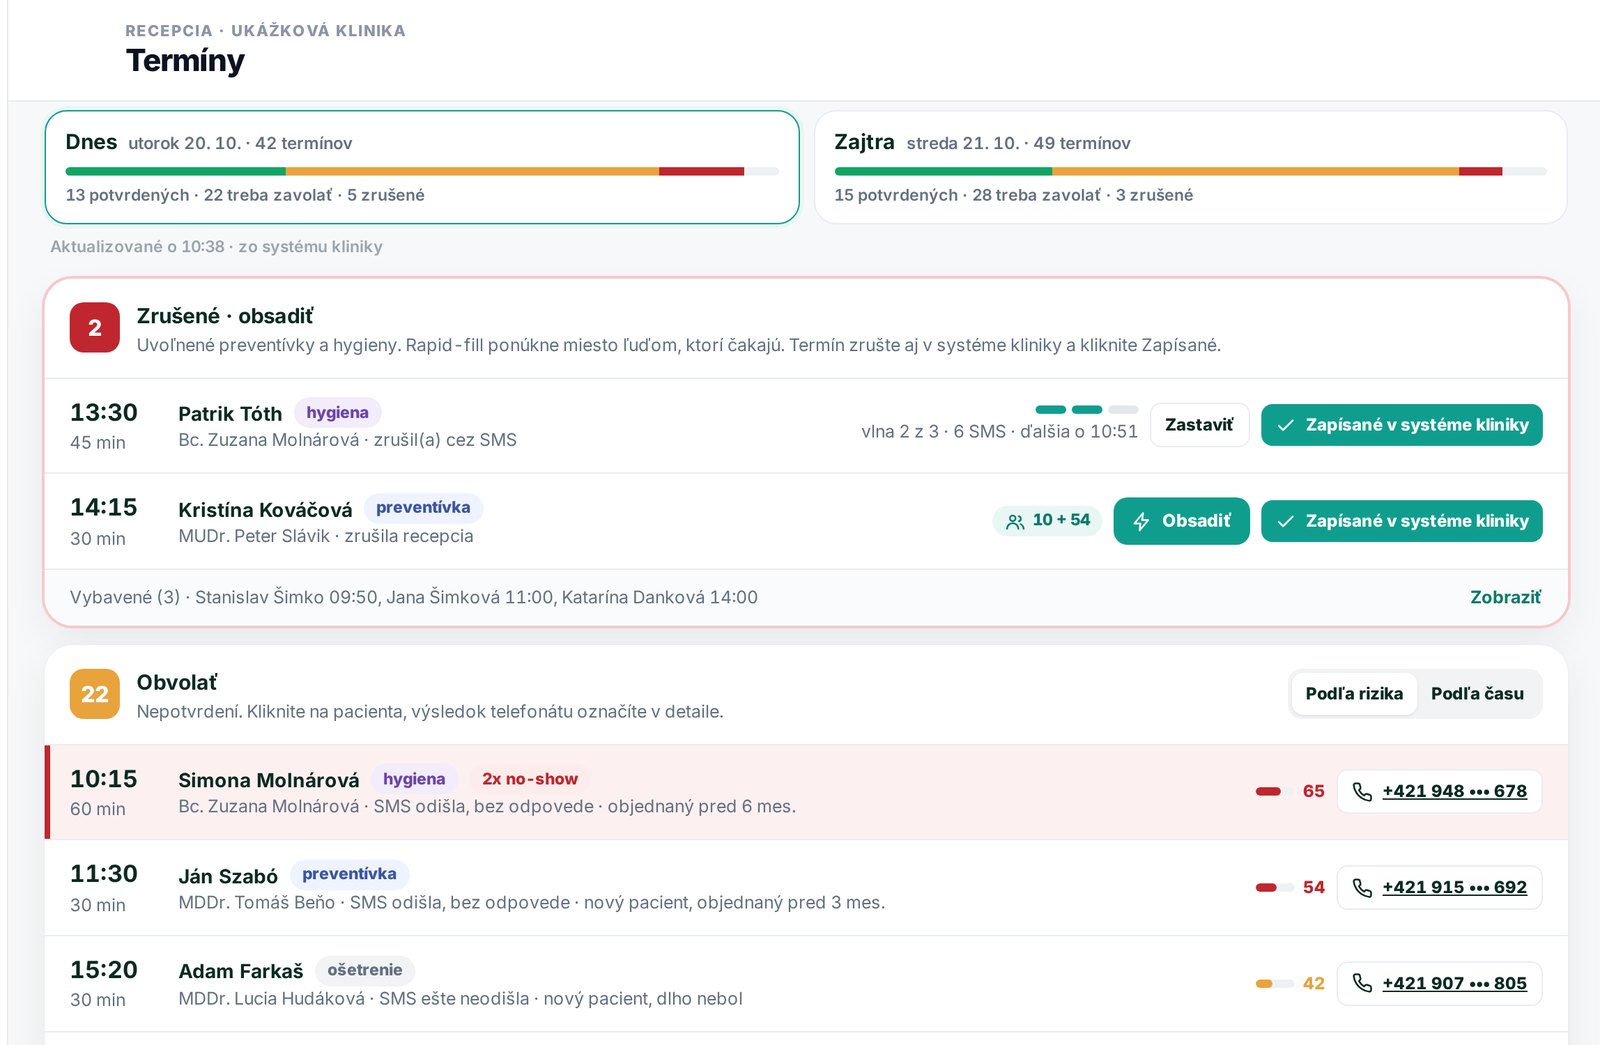Sort the Obvolať list by Podľa rizika
Image resolution: width=1600 pixels, height=1045 pixels.
1354,694
